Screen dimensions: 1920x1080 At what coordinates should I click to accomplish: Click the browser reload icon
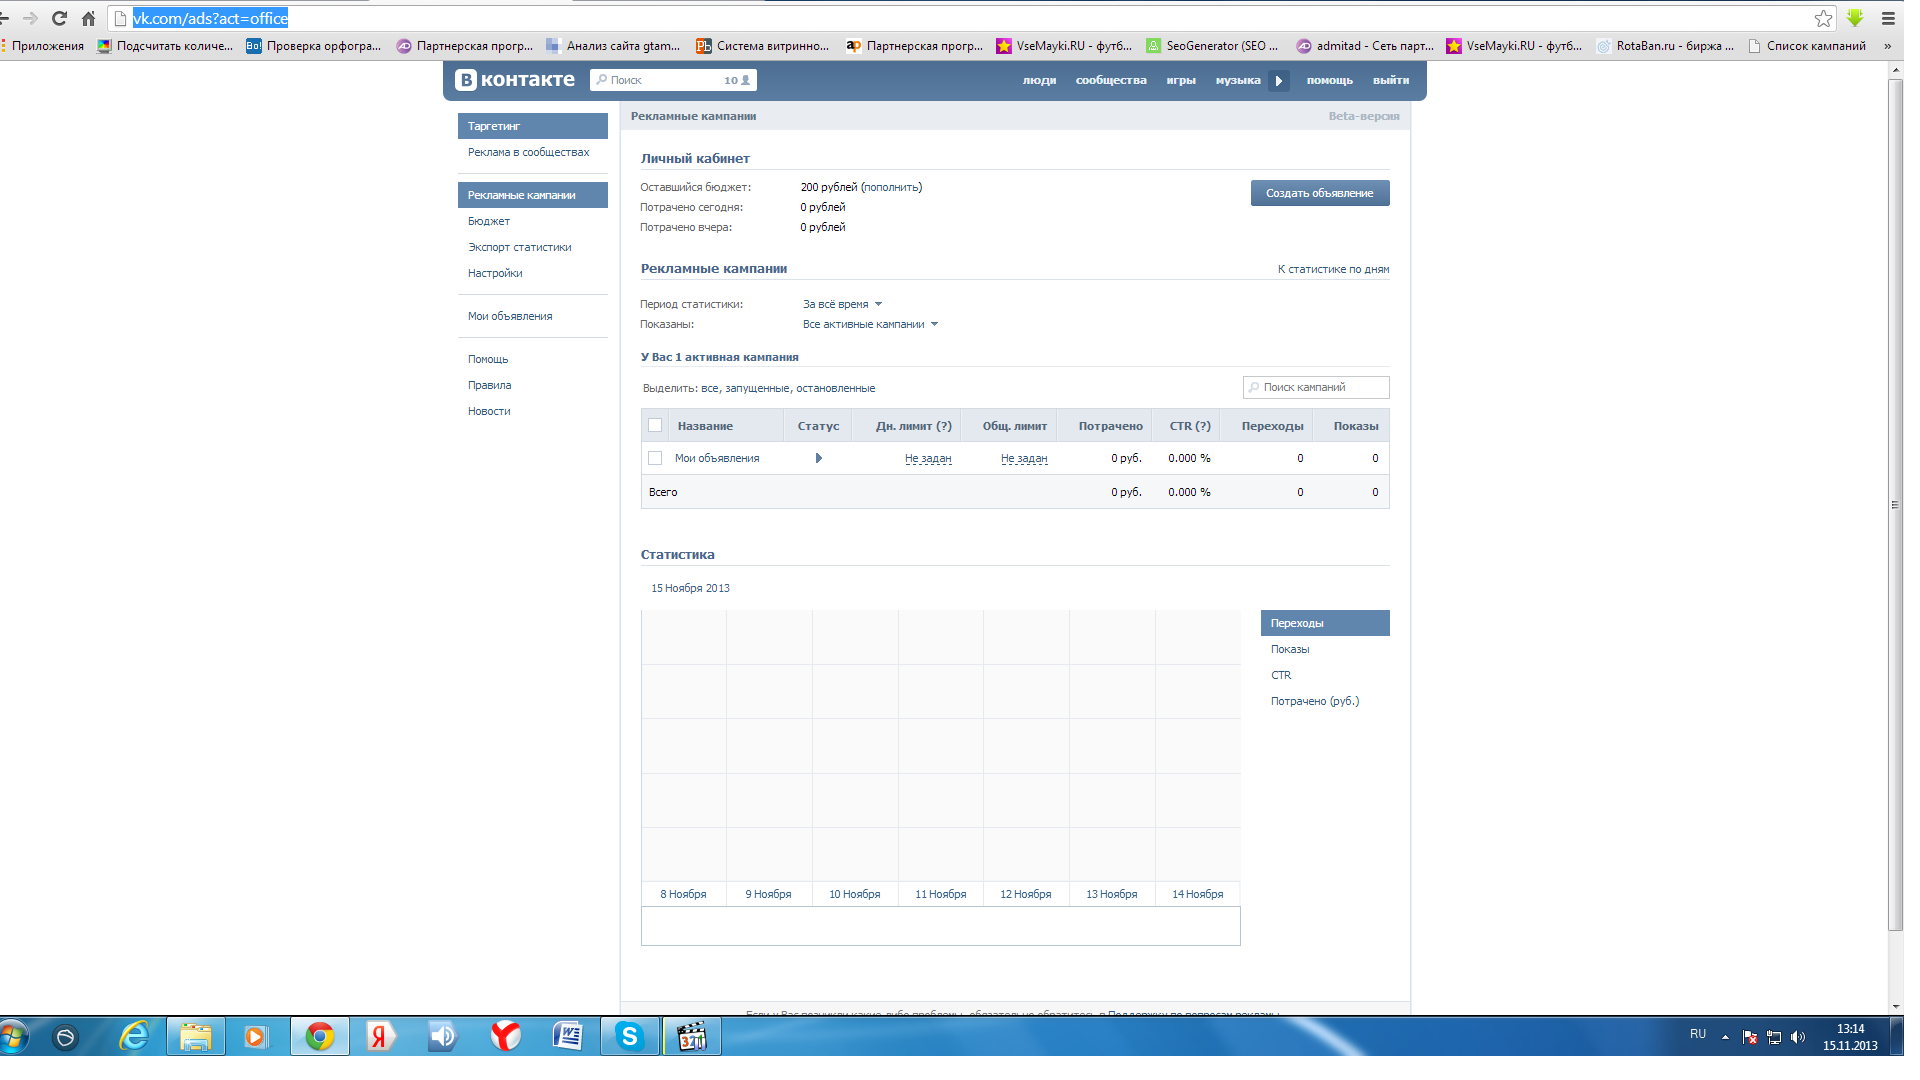(x=59, y=18)
